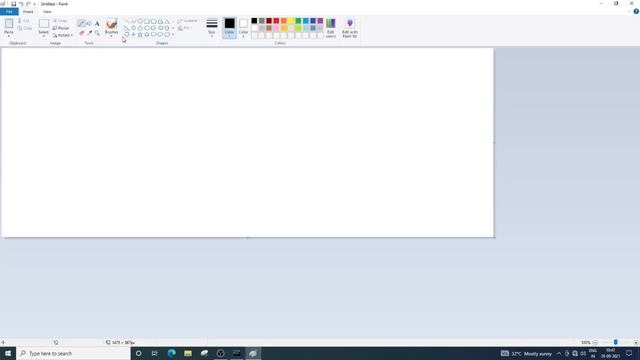Select the Pencil tool

tap(81, 23)
